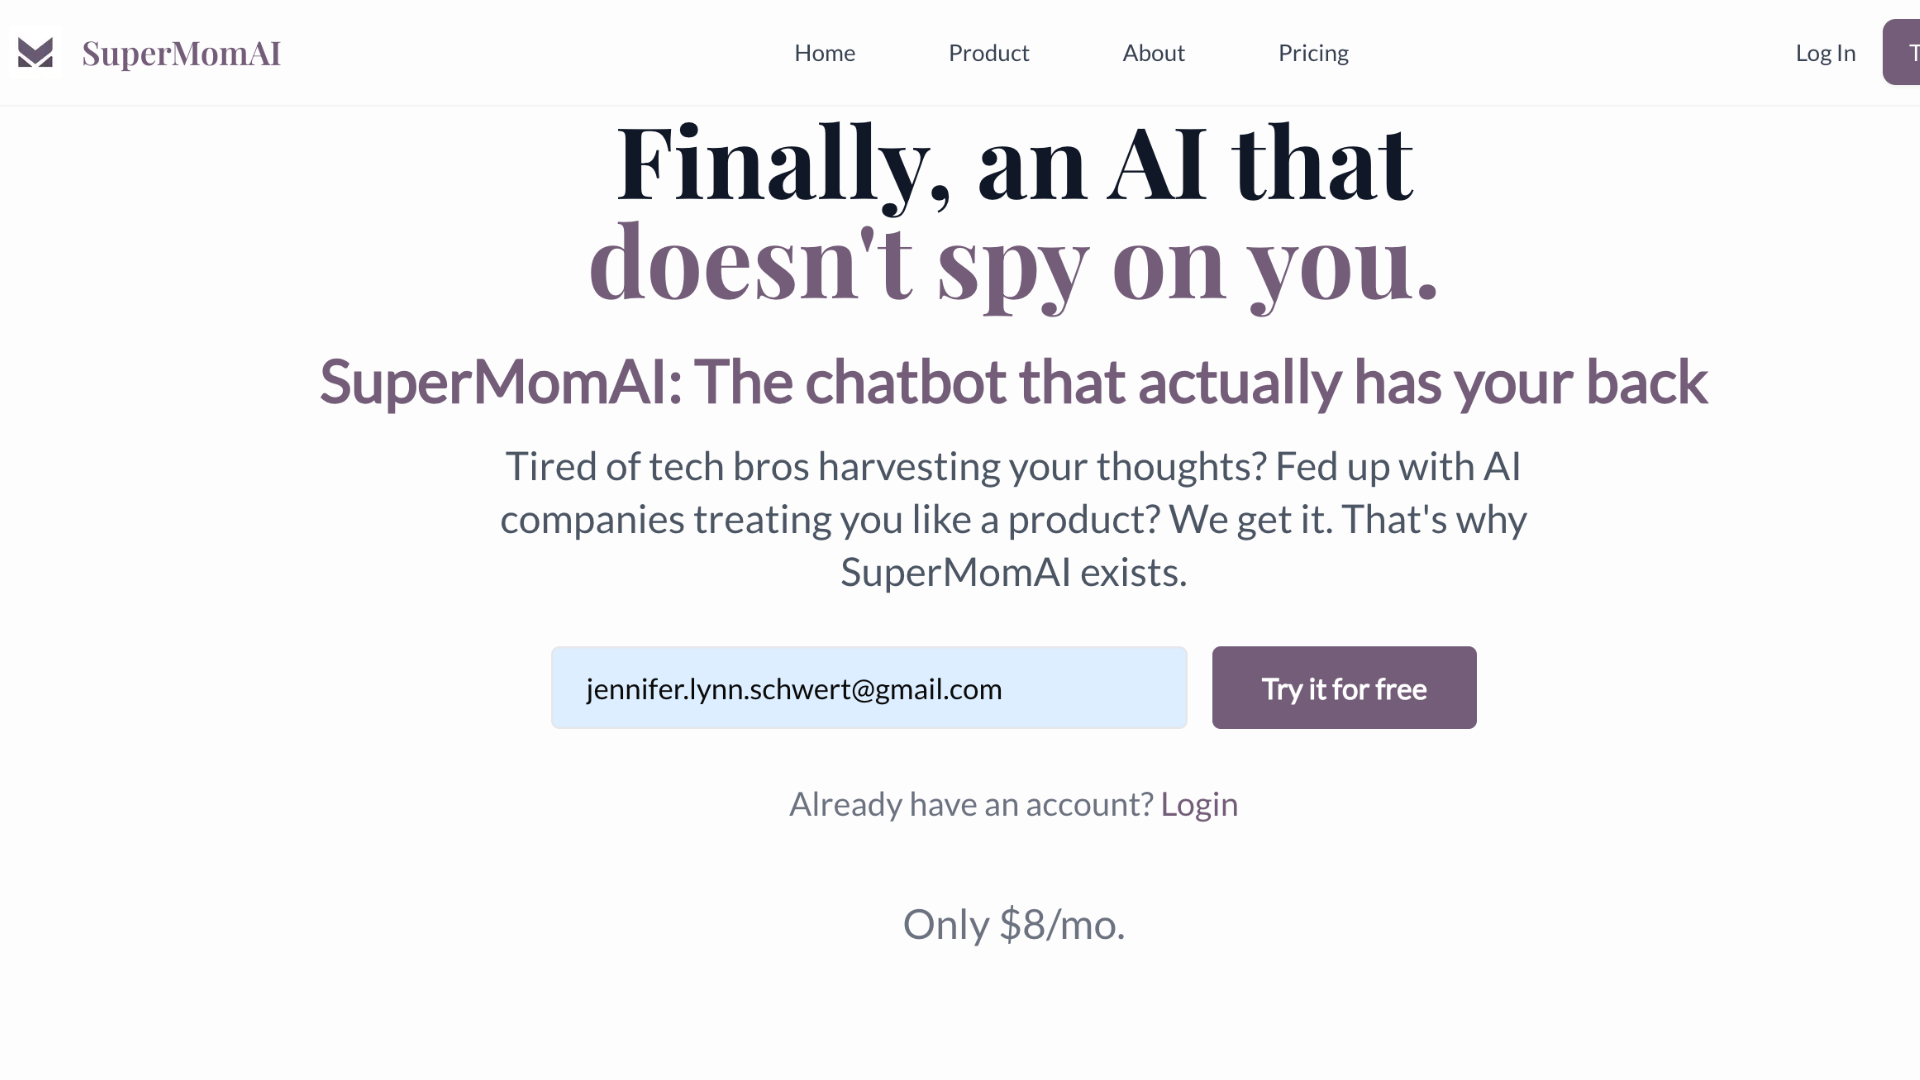This screenshot has width=1920, height=1080.
Task: Click the "SuperMomAI exists." closing sentence
Action: click(1014, 573)
